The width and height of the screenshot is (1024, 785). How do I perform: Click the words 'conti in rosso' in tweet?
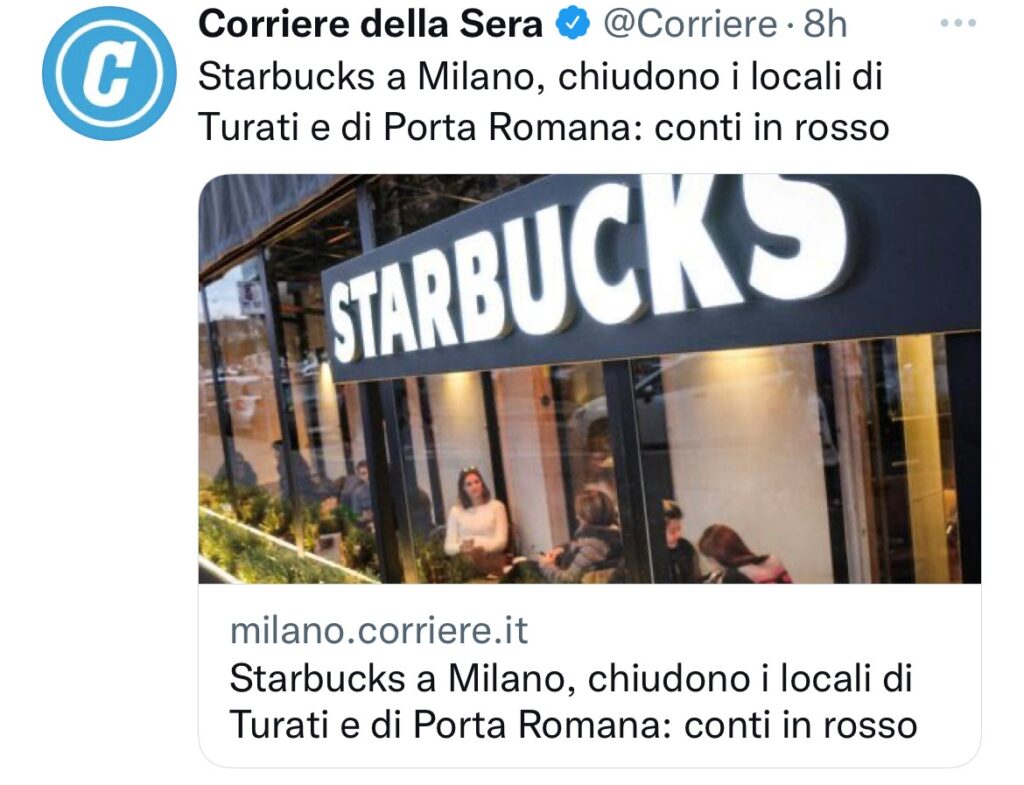click(771, 127)
